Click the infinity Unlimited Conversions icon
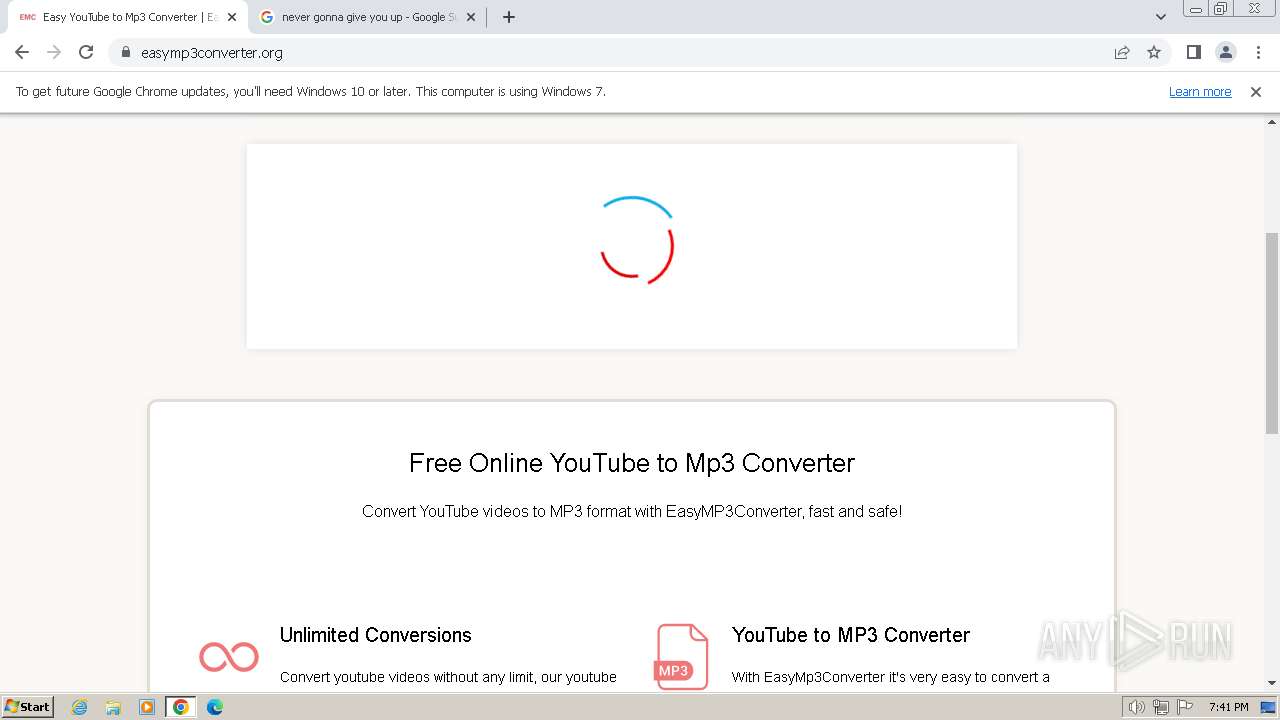Screen dimensions: 1280x720 (229, 657)
